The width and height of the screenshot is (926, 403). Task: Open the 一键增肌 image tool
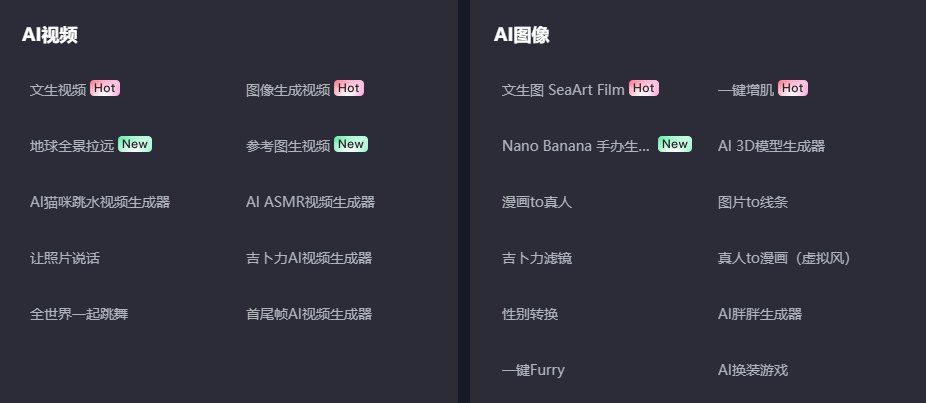[746, 90]
